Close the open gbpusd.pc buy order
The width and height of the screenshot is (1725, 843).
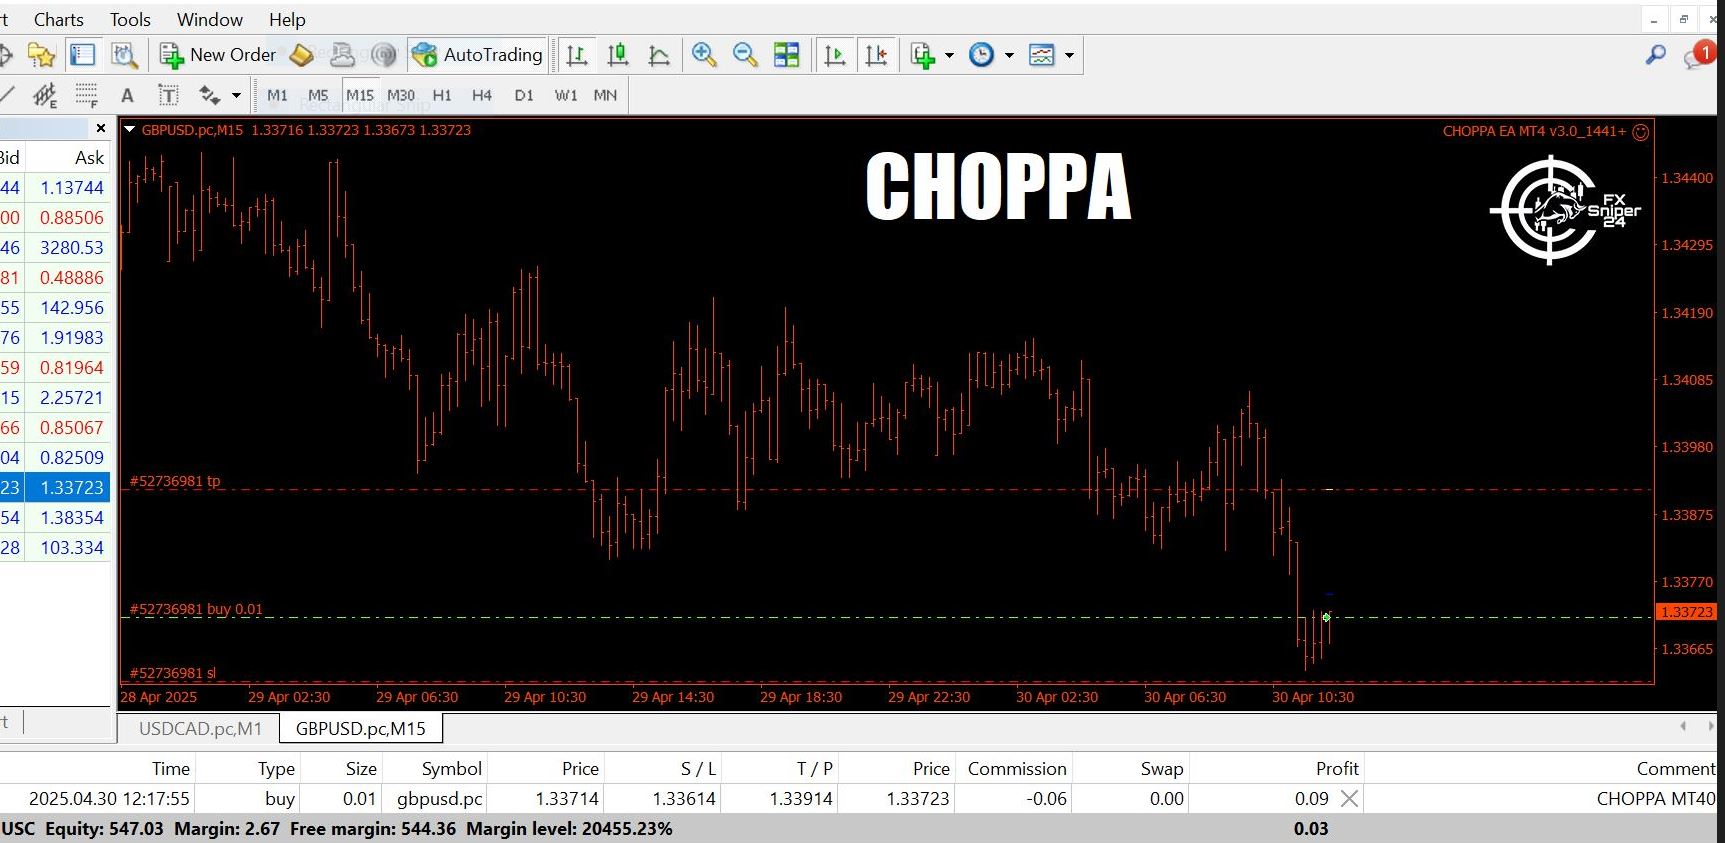(x=1349, y=799)
